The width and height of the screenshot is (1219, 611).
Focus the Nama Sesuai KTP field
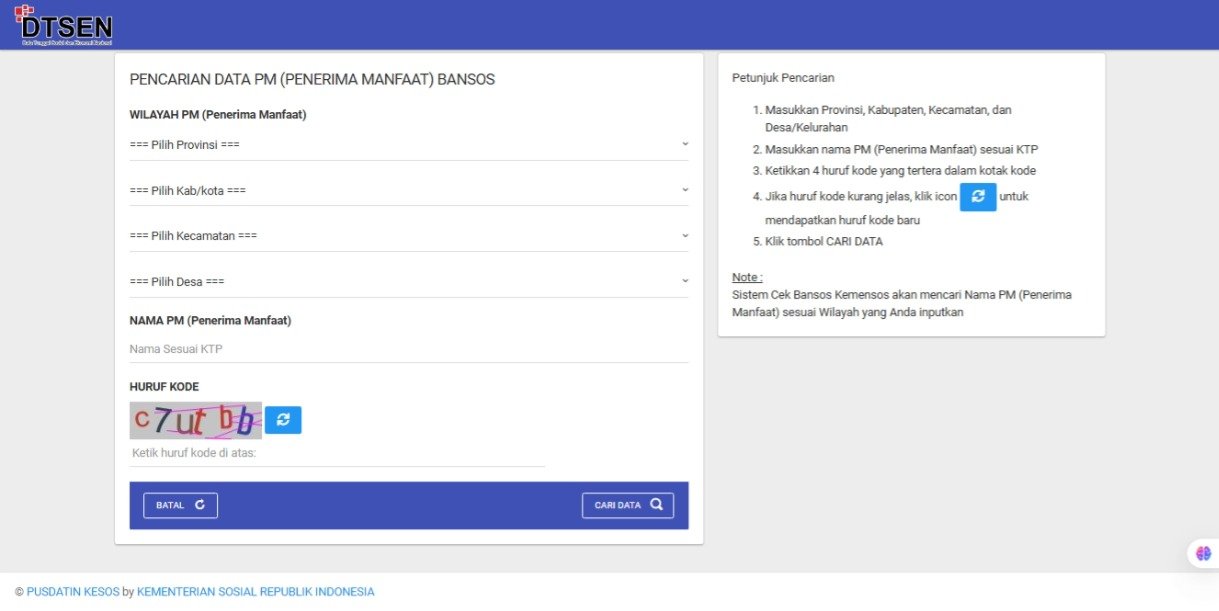(408, 349)
